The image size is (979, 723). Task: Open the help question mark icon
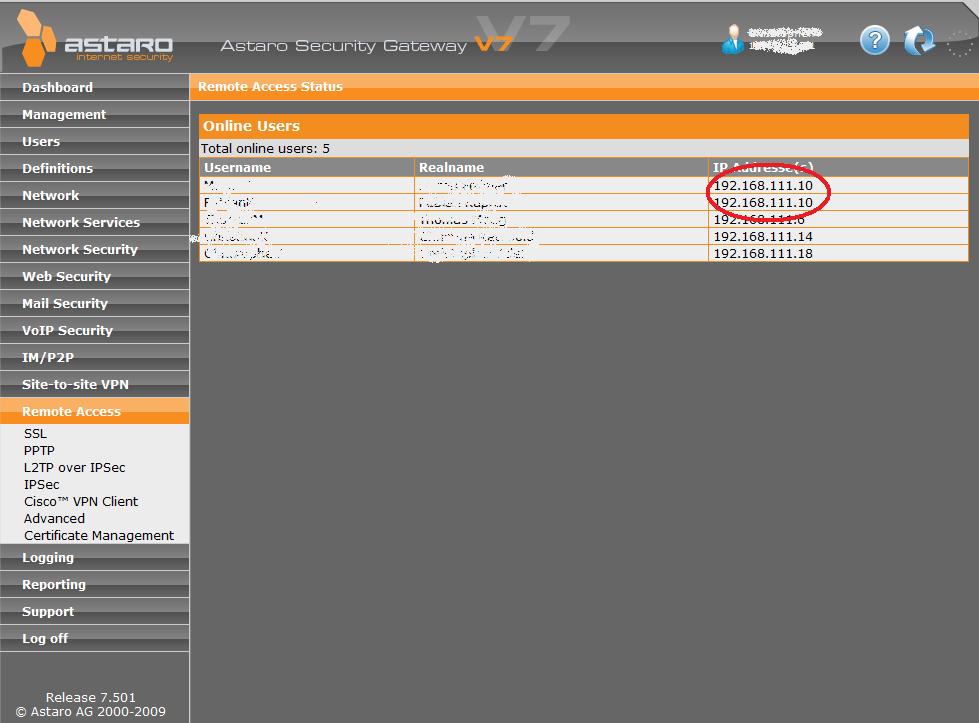coord(875,41)
